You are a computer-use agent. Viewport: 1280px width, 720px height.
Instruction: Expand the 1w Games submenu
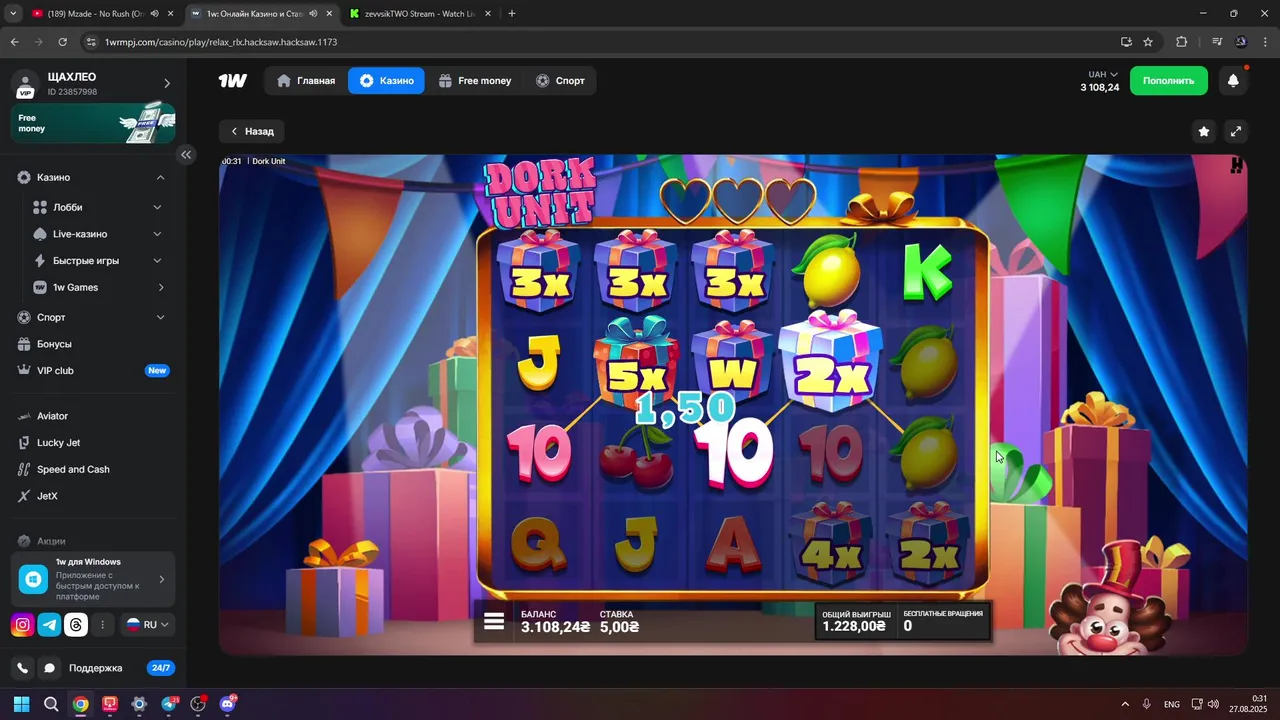click(x=161, y=288)
